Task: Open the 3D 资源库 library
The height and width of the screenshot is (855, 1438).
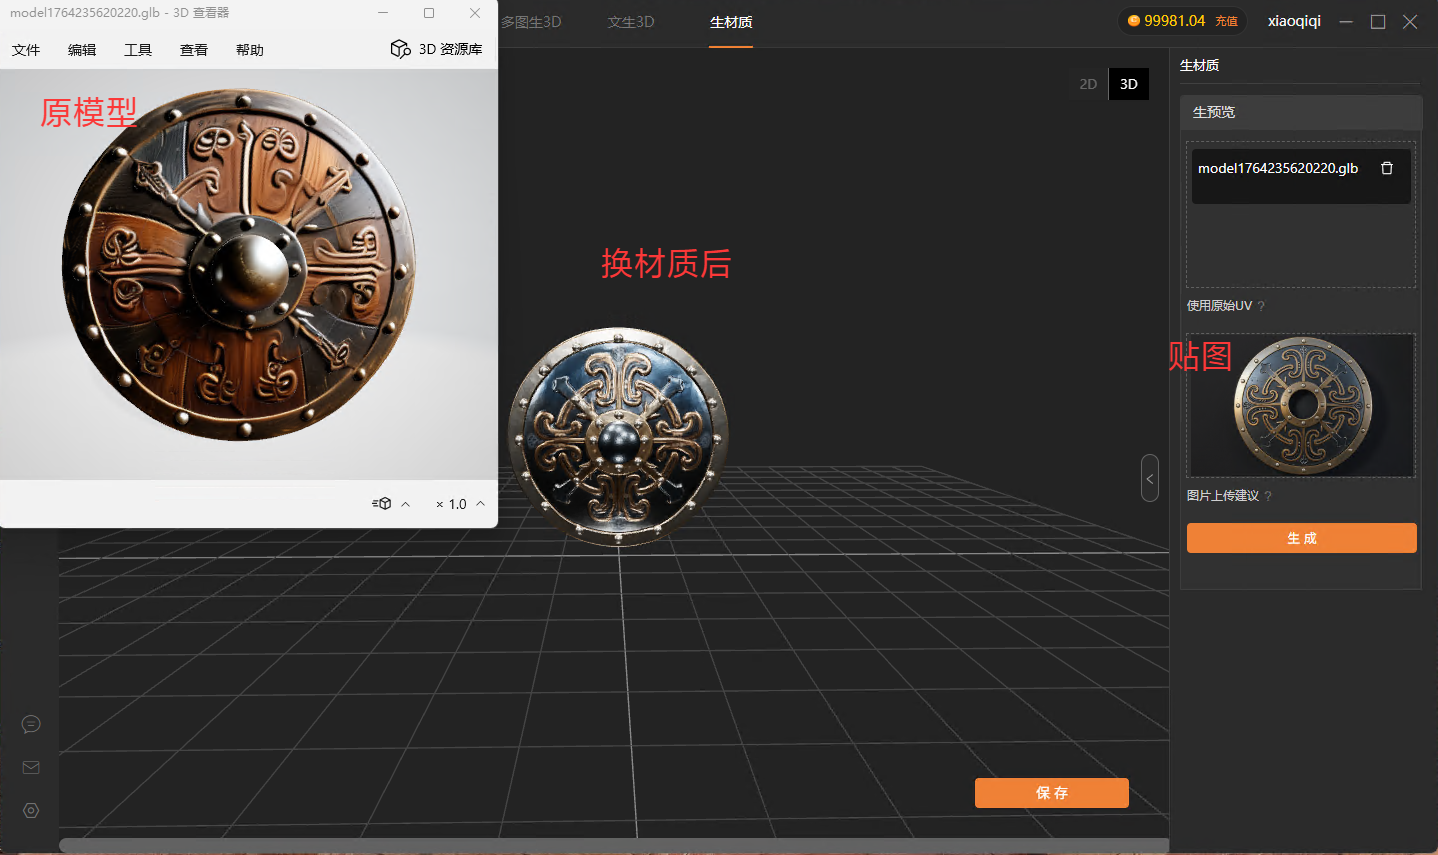Action: pyautogui.click(x=436, y=49)
